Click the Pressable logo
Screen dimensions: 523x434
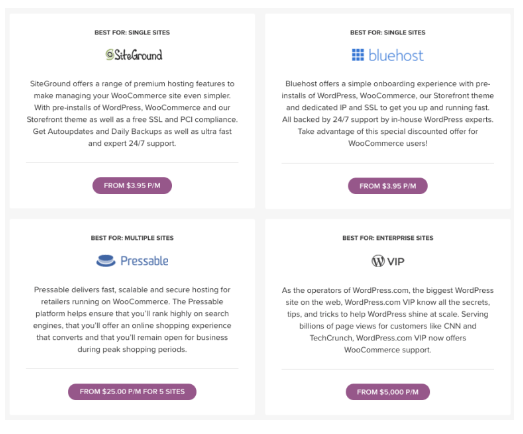tap(132, 261)
